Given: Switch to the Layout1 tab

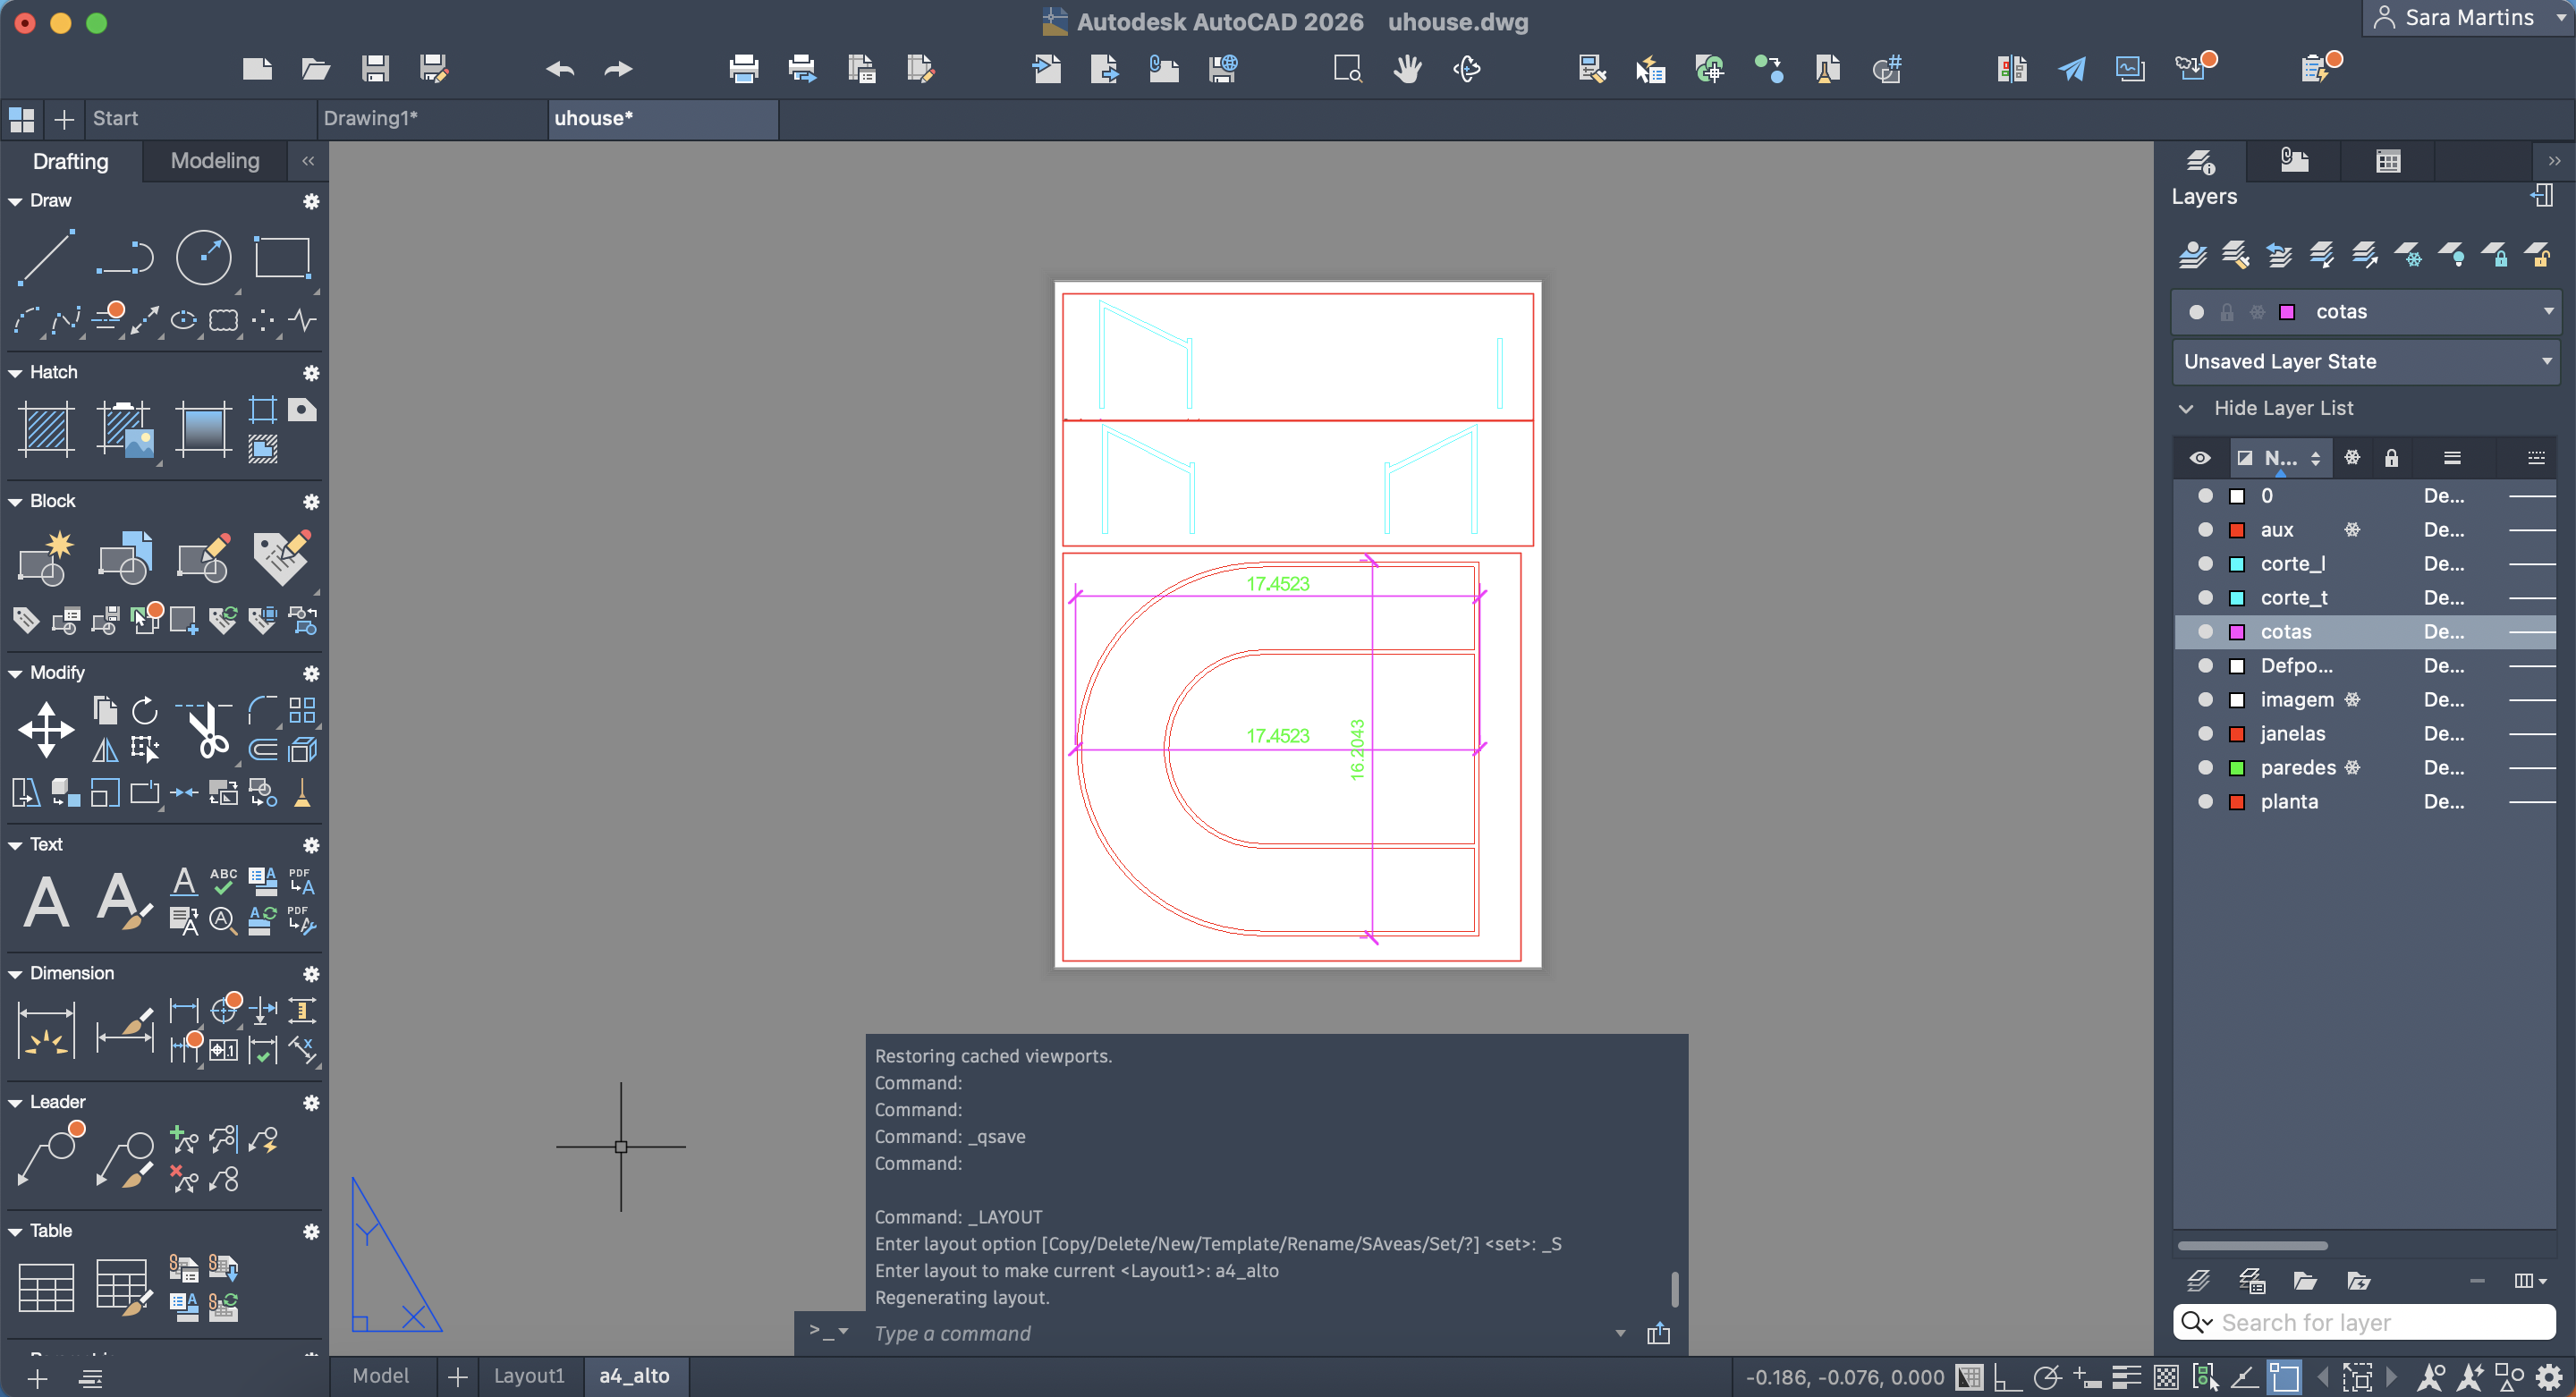Looking at the screenshot, I should point(528,1376).
